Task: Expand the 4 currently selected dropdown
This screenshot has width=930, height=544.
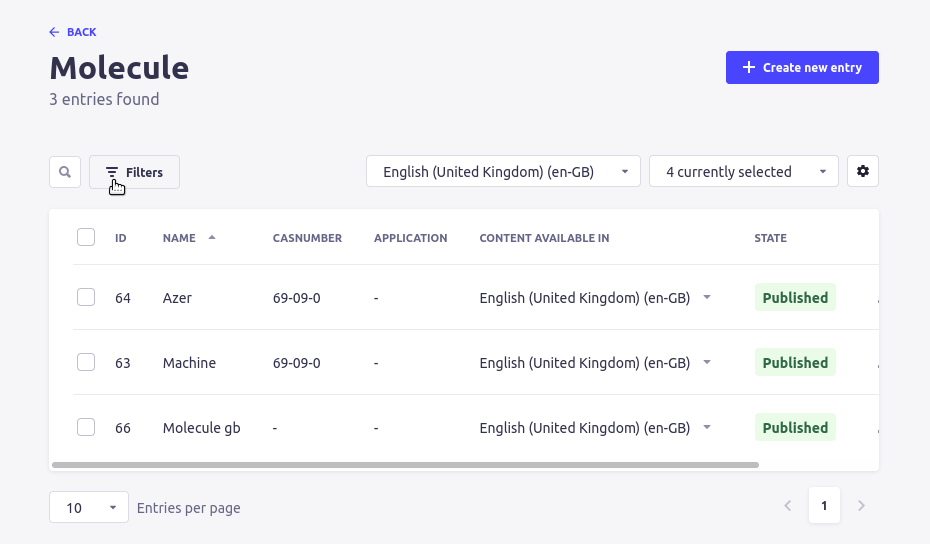Action: (744, 171)
